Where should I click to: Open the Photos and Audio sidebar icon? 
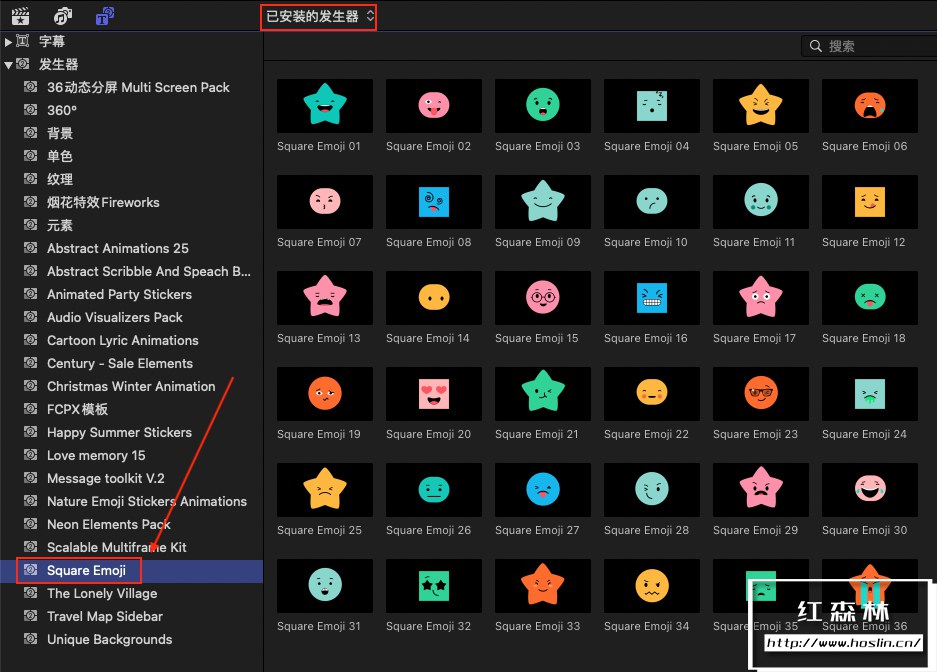[63, 16]
